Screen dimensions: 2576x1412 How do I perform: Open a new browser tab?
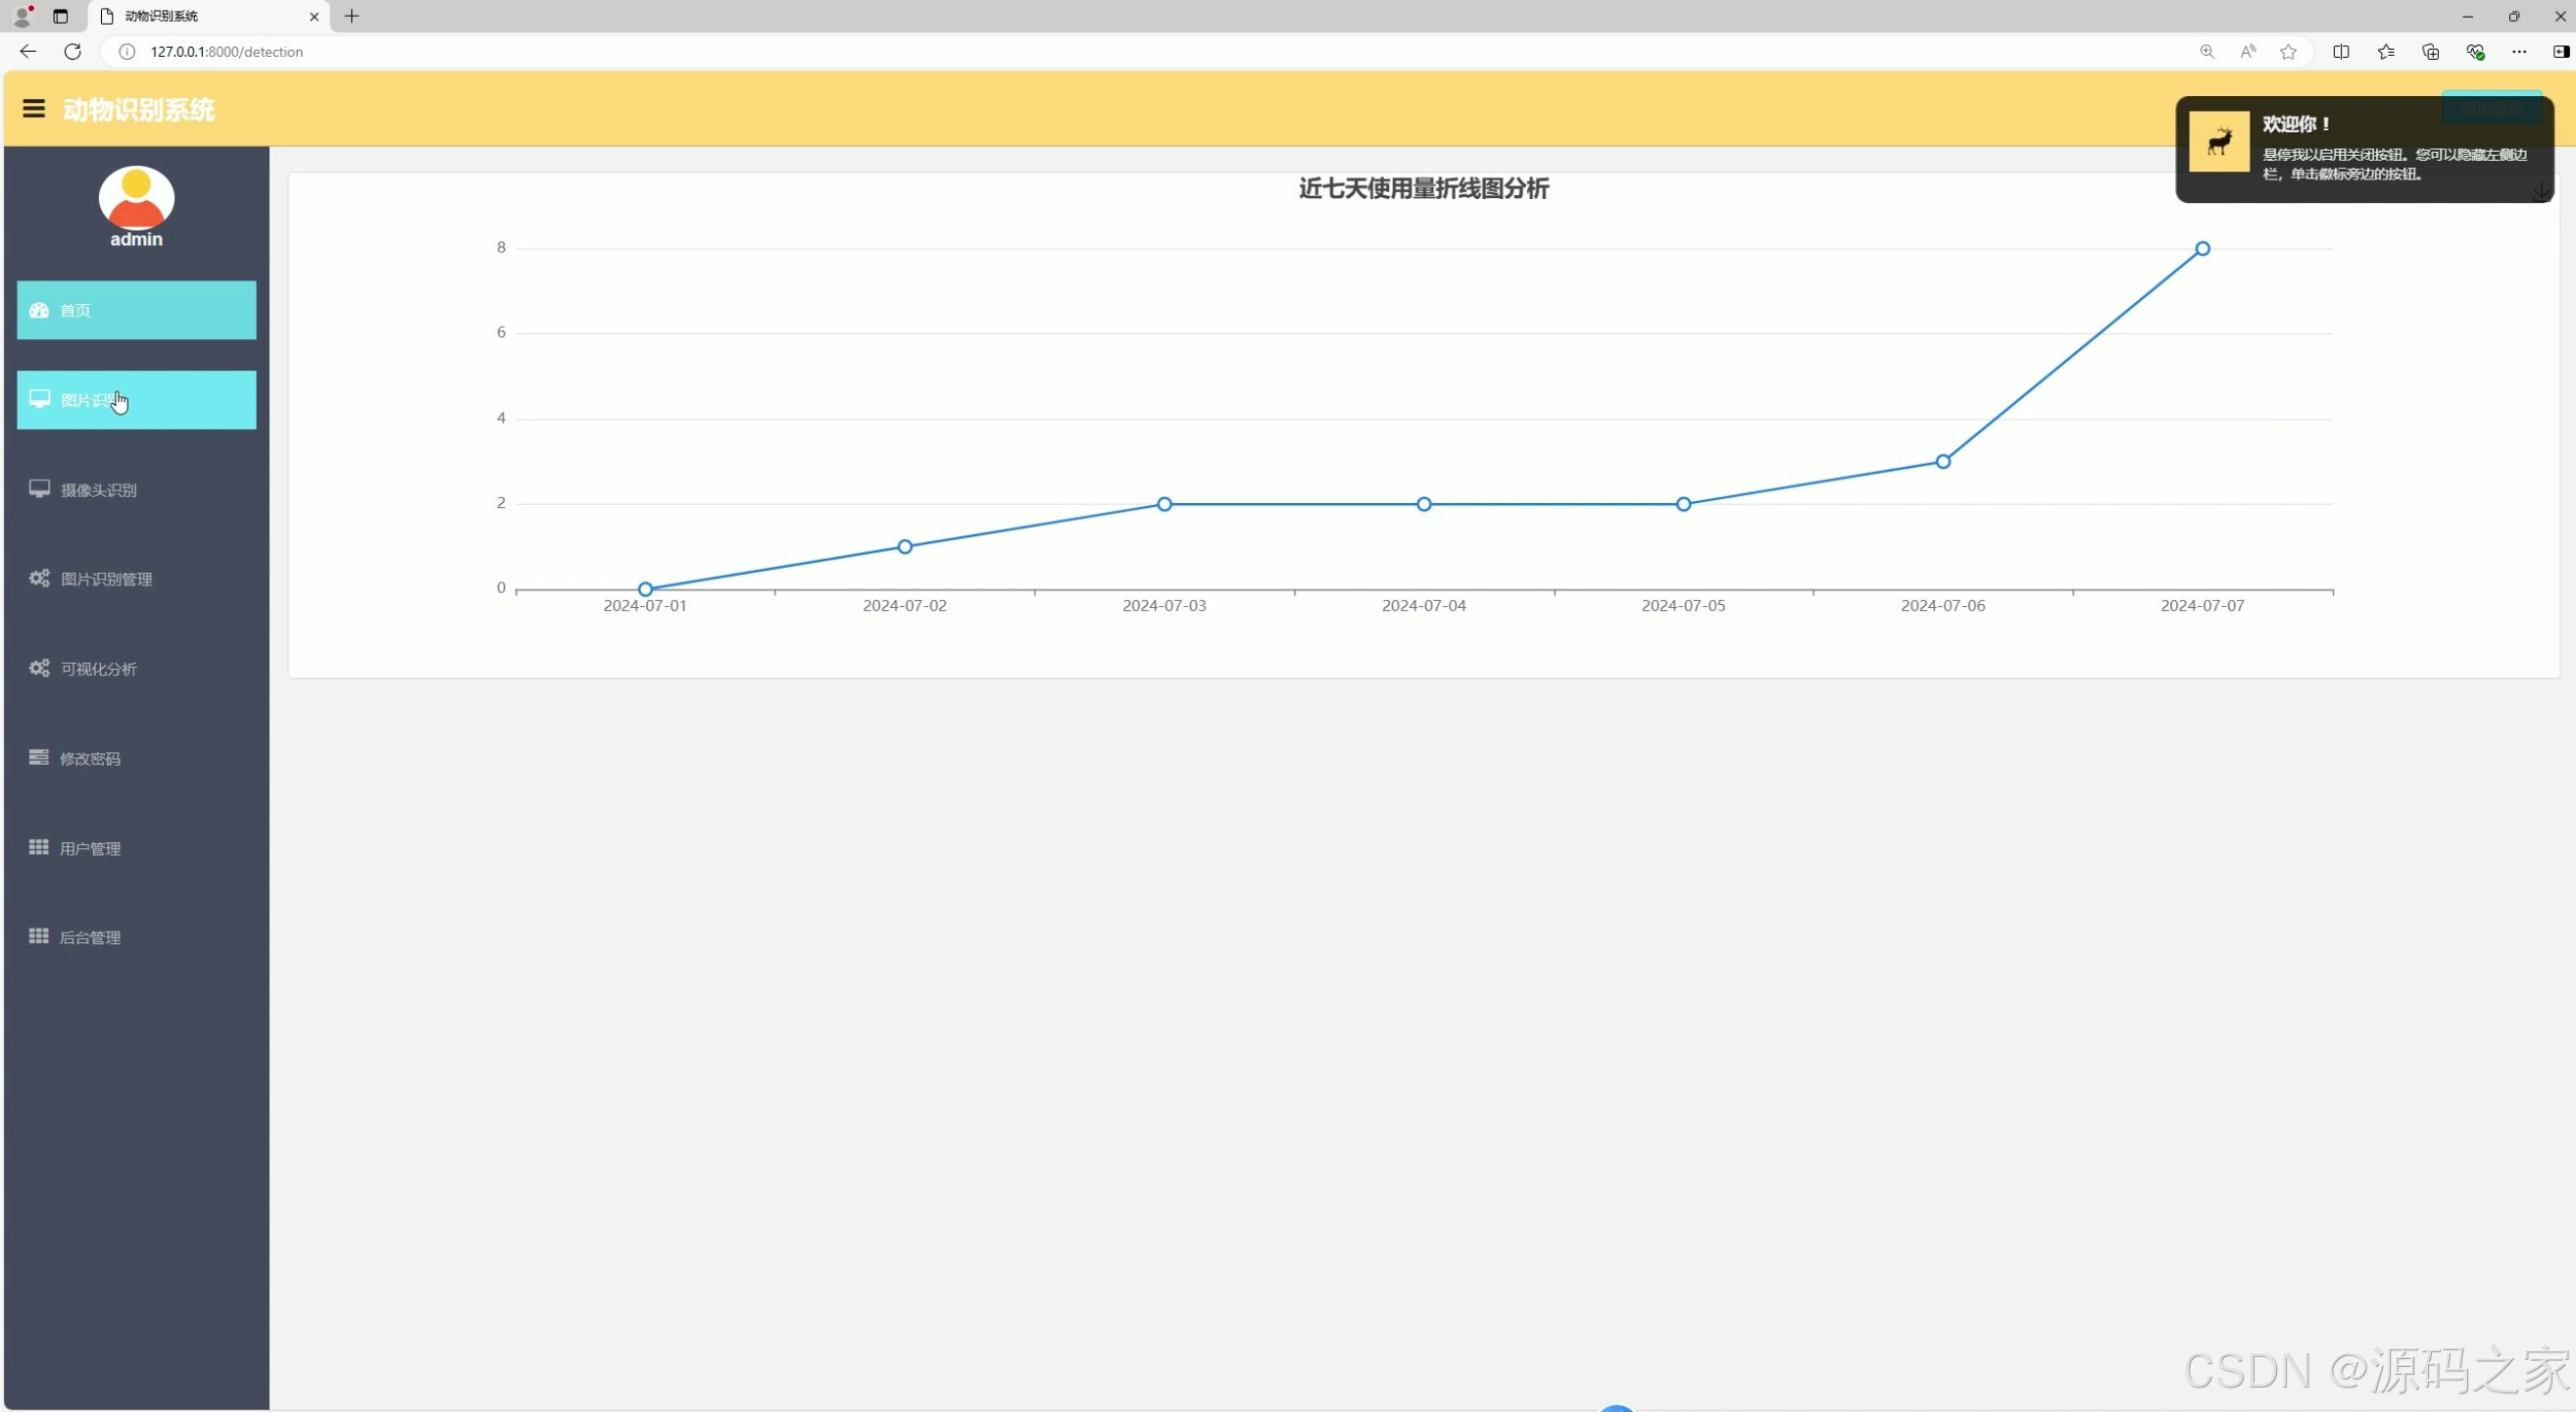[351, 16]
